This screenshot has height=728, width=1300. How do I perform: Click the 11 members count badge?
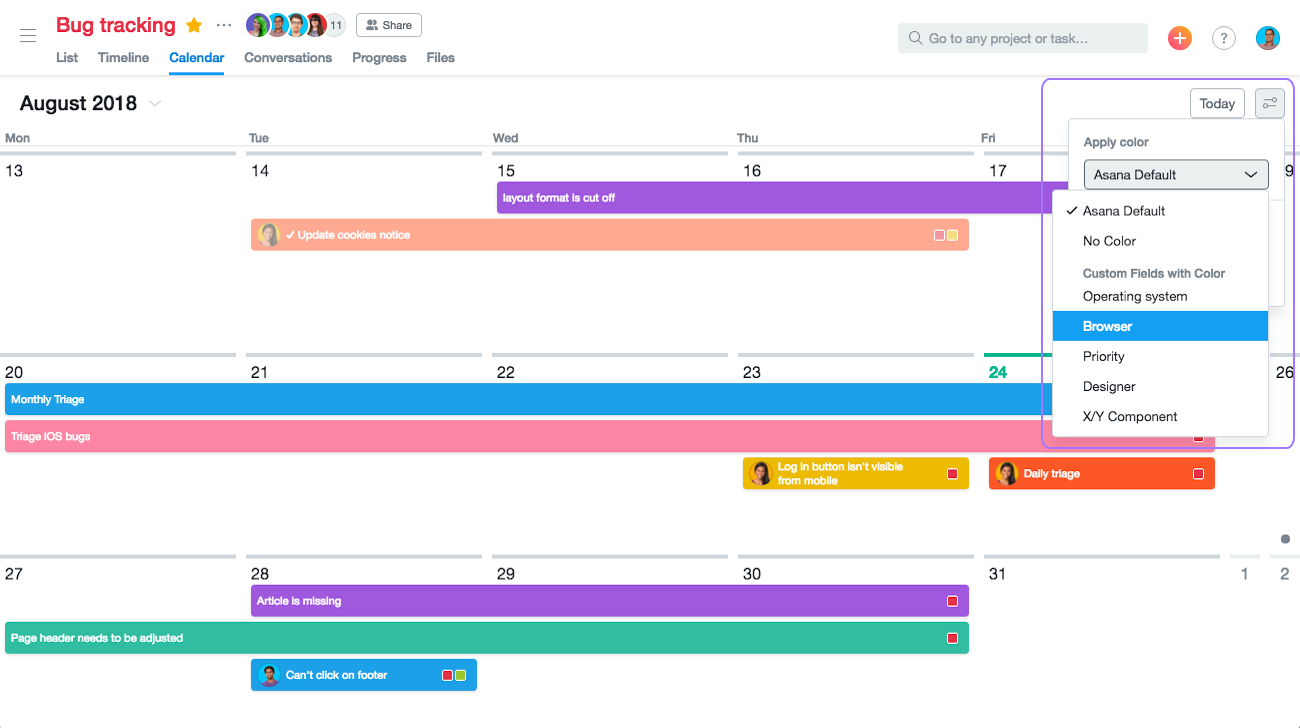[335, 25]
